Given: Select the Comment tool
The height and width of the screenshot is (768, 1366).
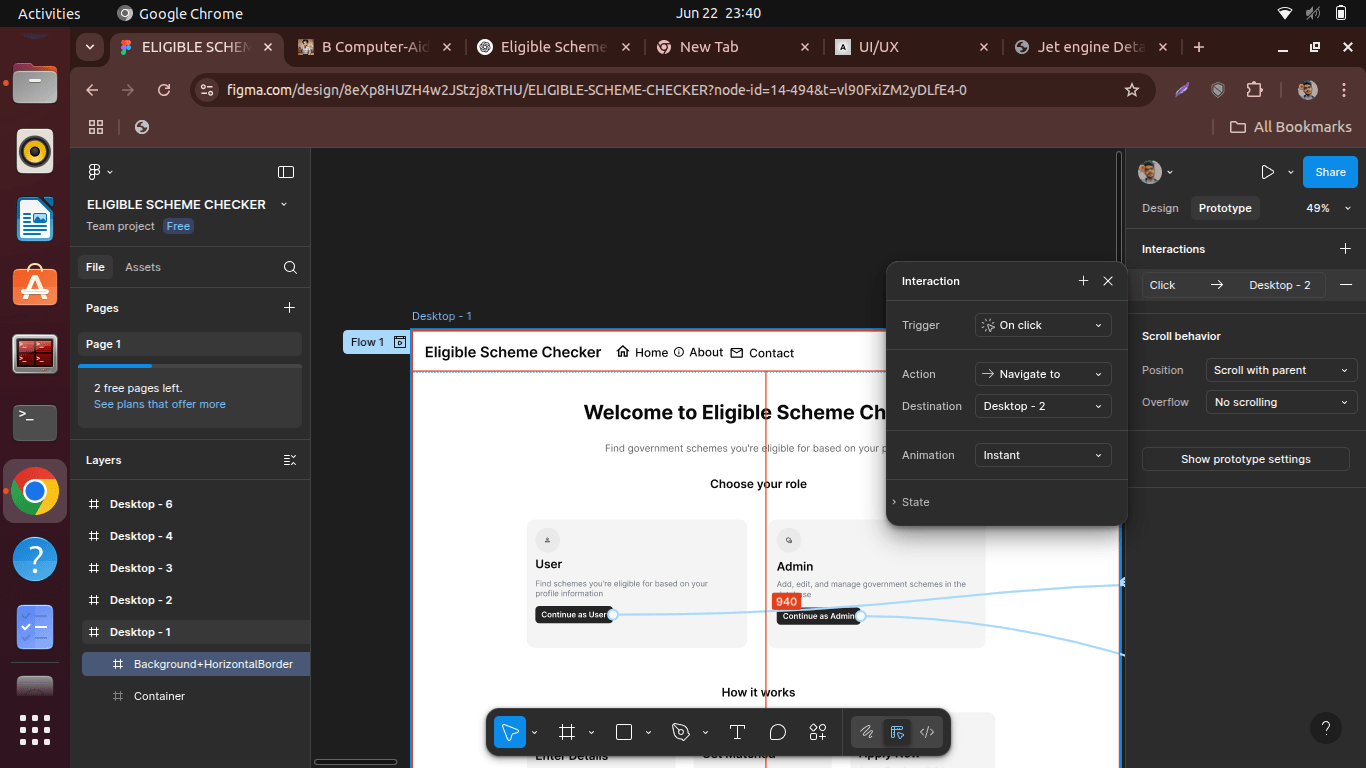Looking at the screenshot, I should click(x=778, y=732).
